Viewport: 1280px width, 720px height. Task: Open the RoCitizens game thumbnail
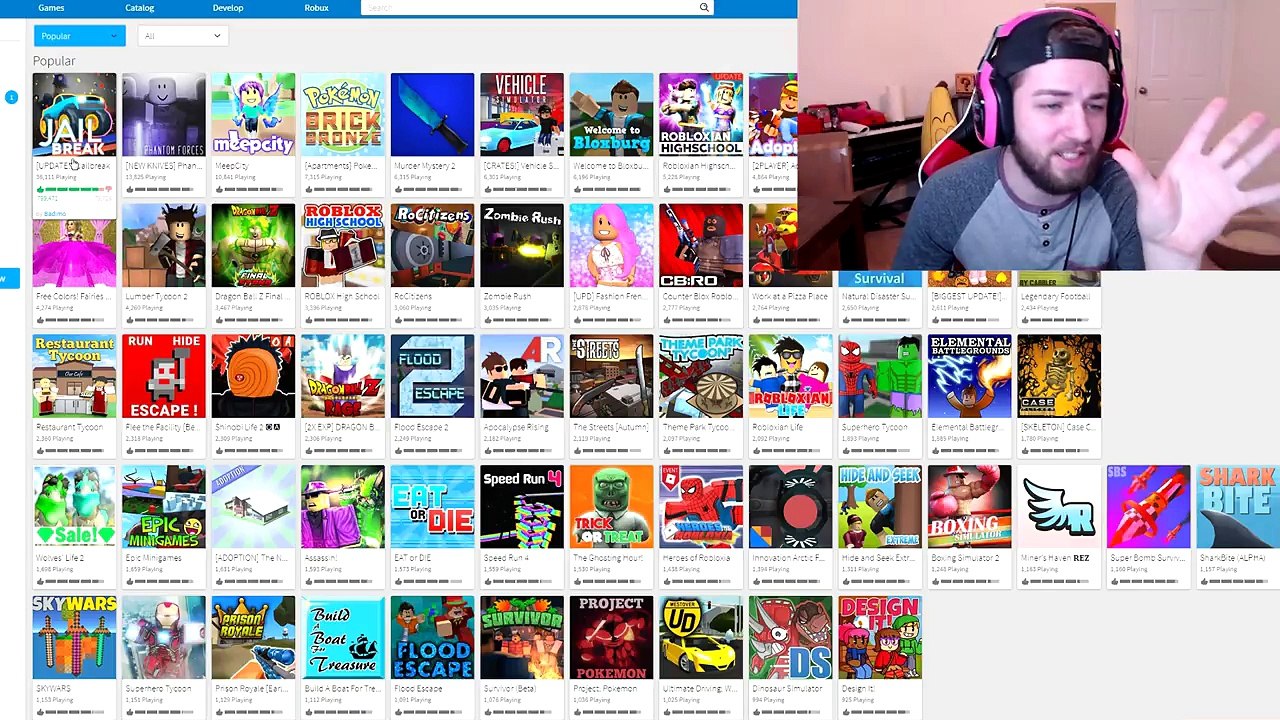(x=432, y=245)
